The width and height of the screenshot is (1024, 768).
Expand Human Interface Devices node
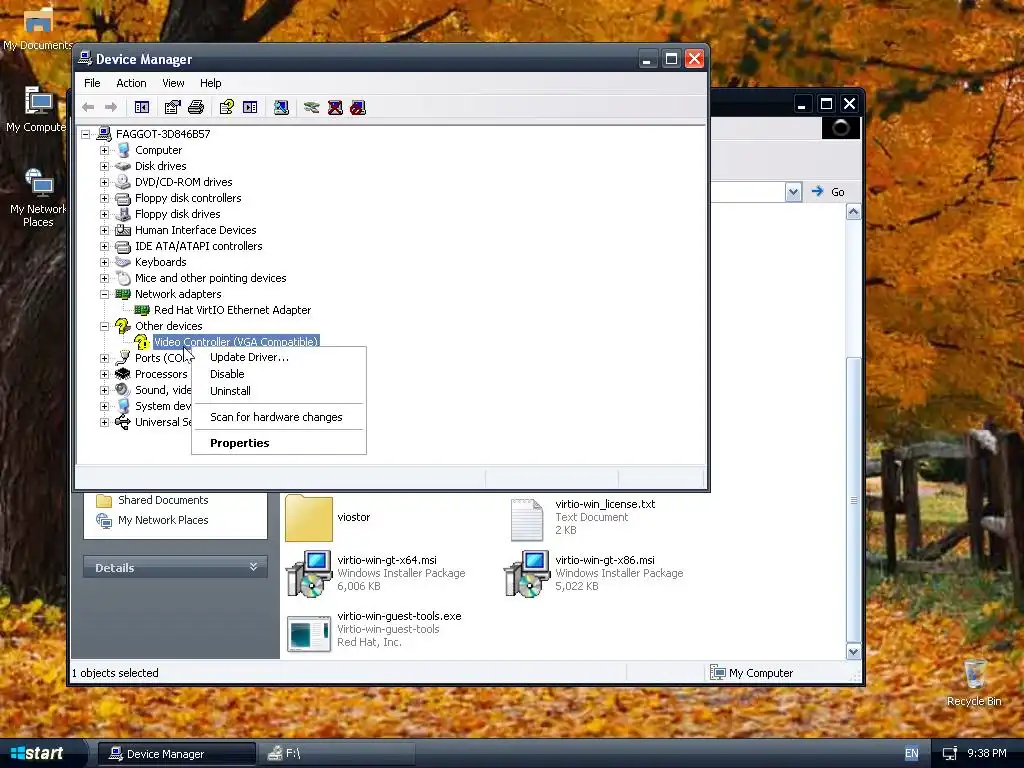pyautogui.click(x=104, y=230)
